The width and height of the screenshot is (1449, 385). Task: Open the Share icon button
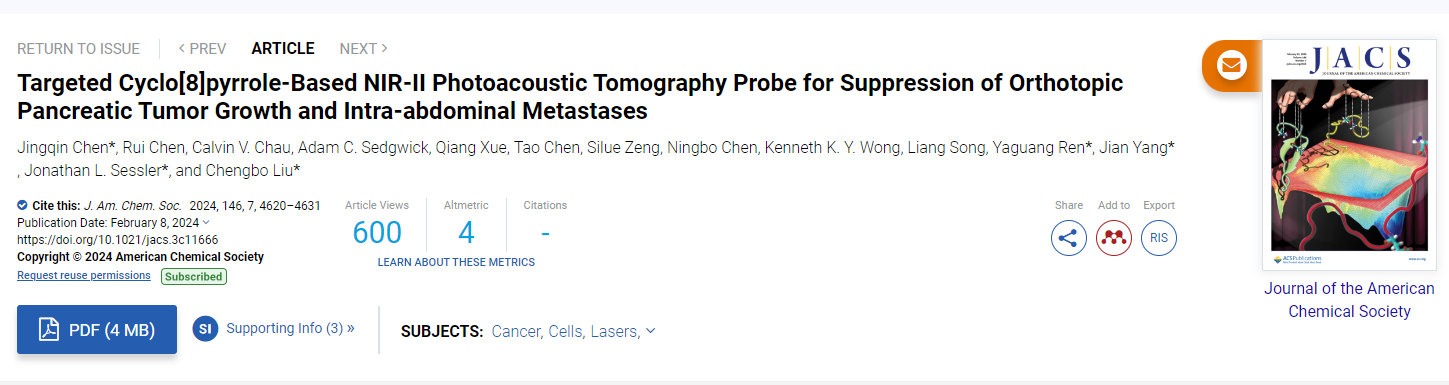pyautogui.click(x=1069, y=238)
